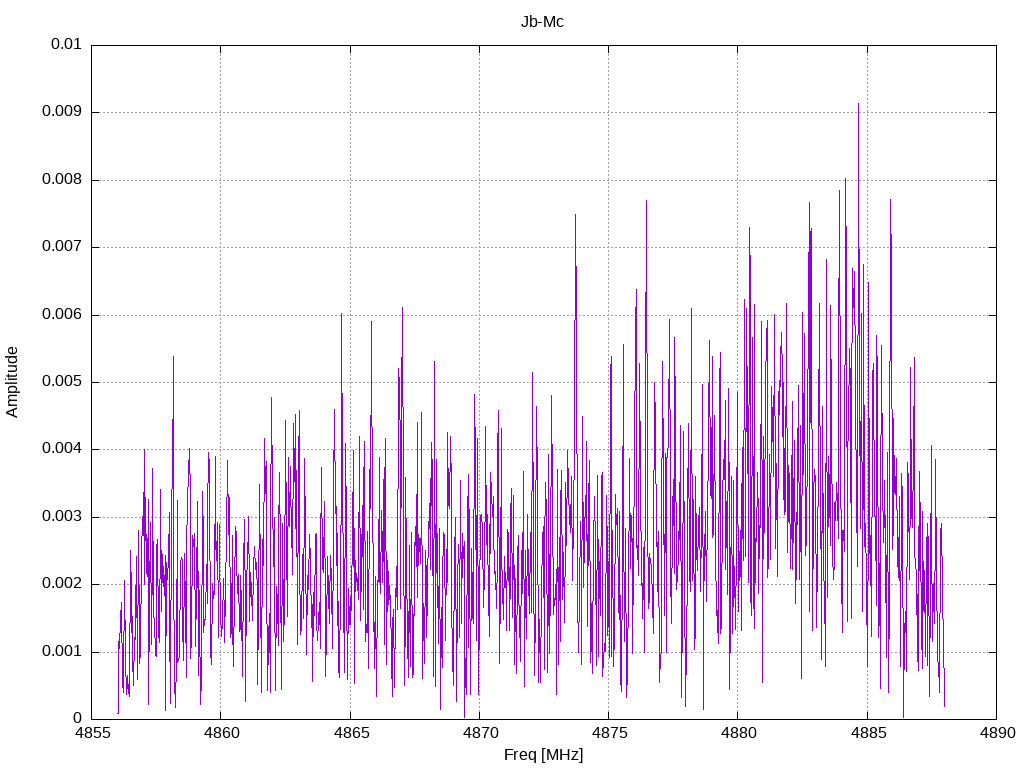Screen dimensions: 1024x768
Task: Click x-axis tick label 4865
Action: [x=350, y=733]
